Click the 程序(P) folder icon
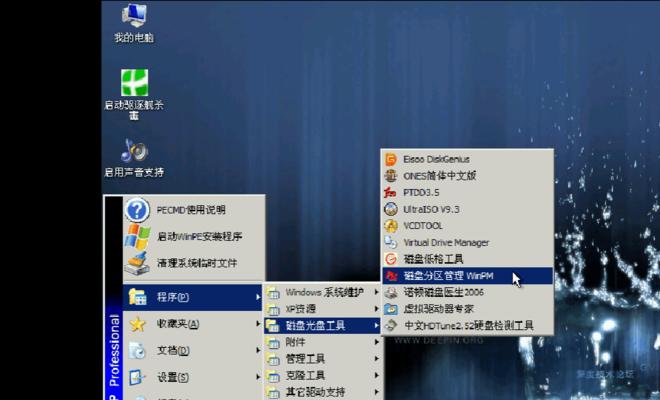Screen dimensions: 660x400 (x=137, y=297)
